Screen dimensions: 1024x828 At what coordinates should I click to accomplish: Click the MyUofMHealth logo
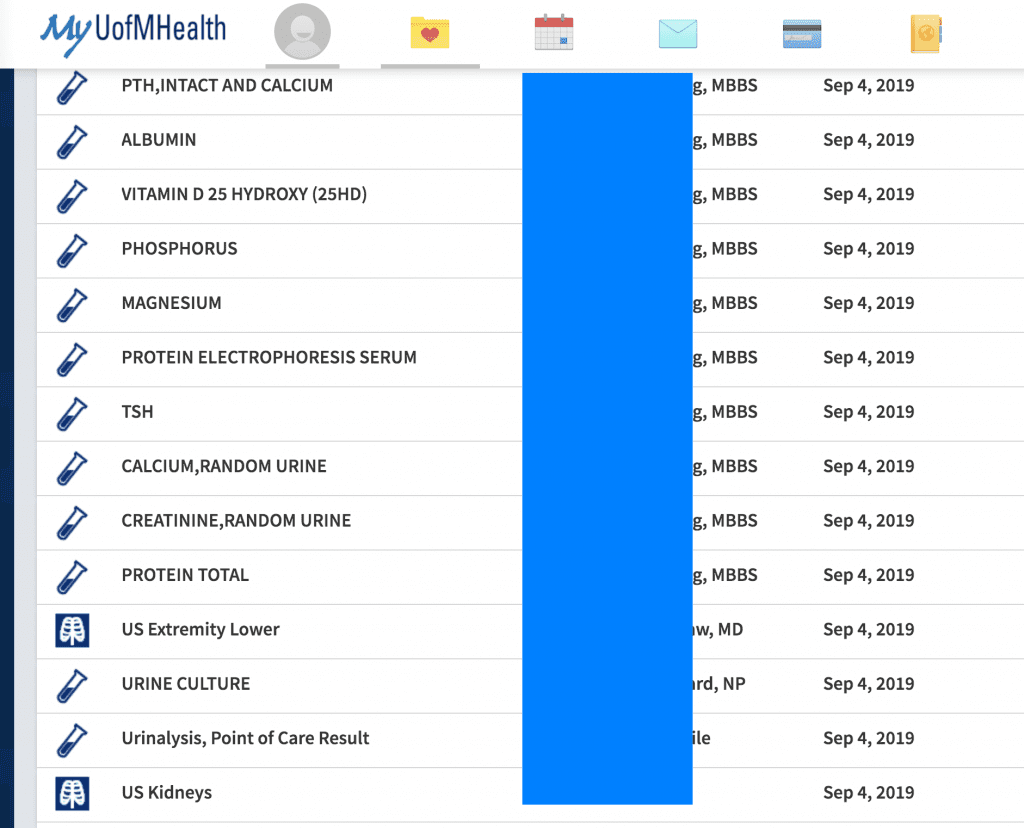click(133, 33)
